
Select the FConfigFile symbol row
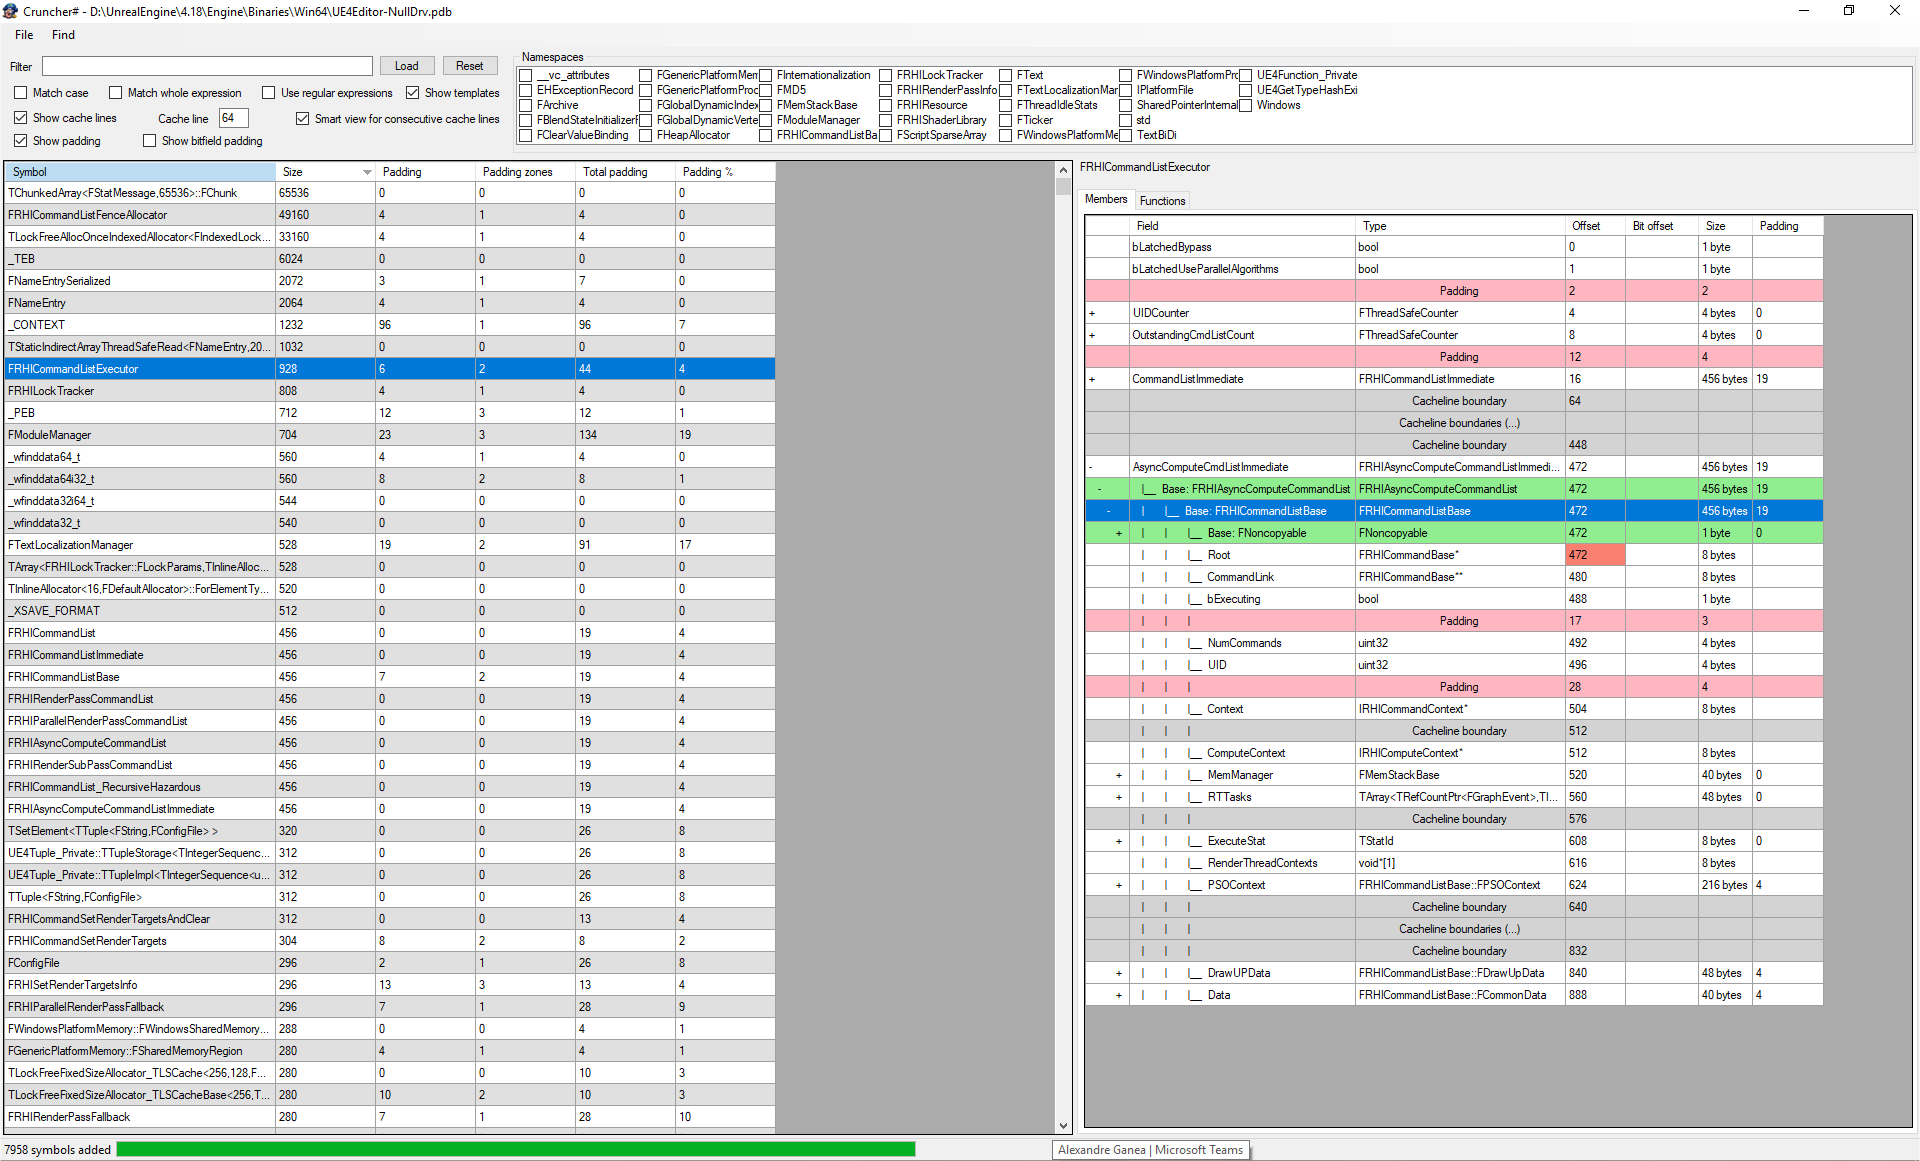tap(390, 963)
